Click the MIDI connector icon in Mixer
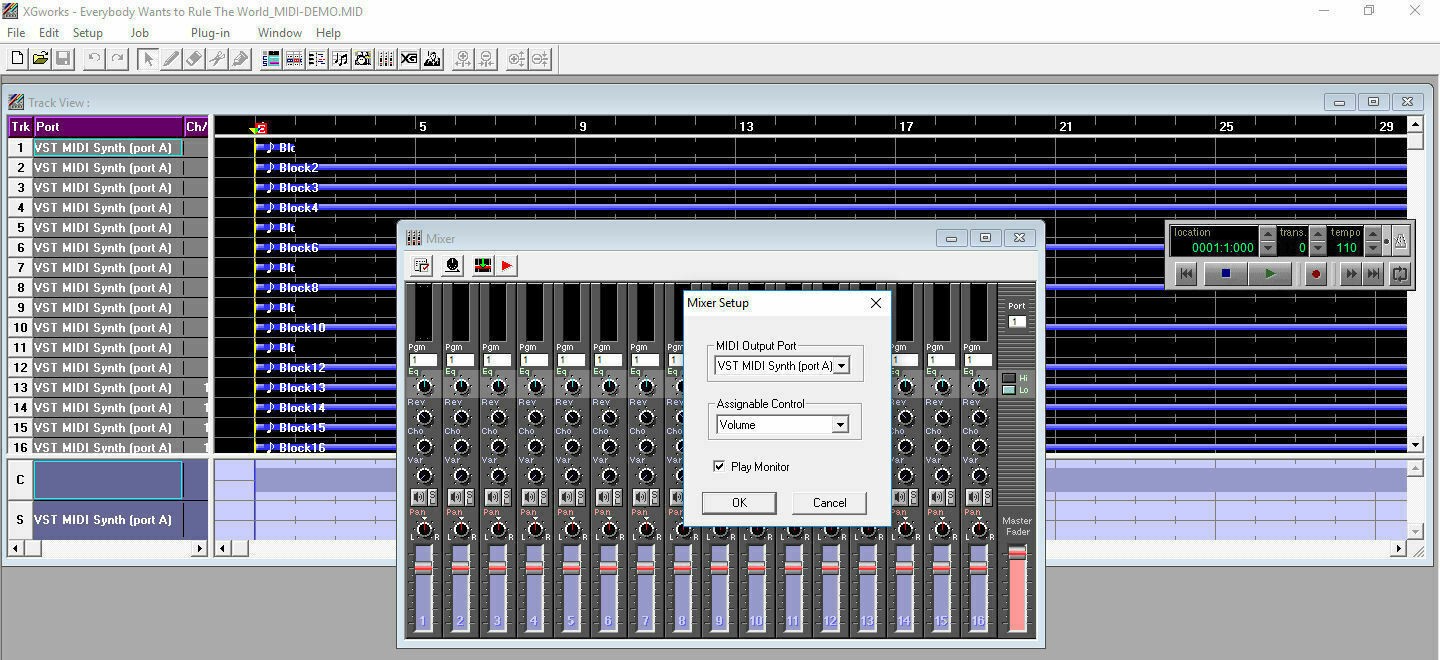The width and height of the screenshot is (1440, 660). pos(452,265)
